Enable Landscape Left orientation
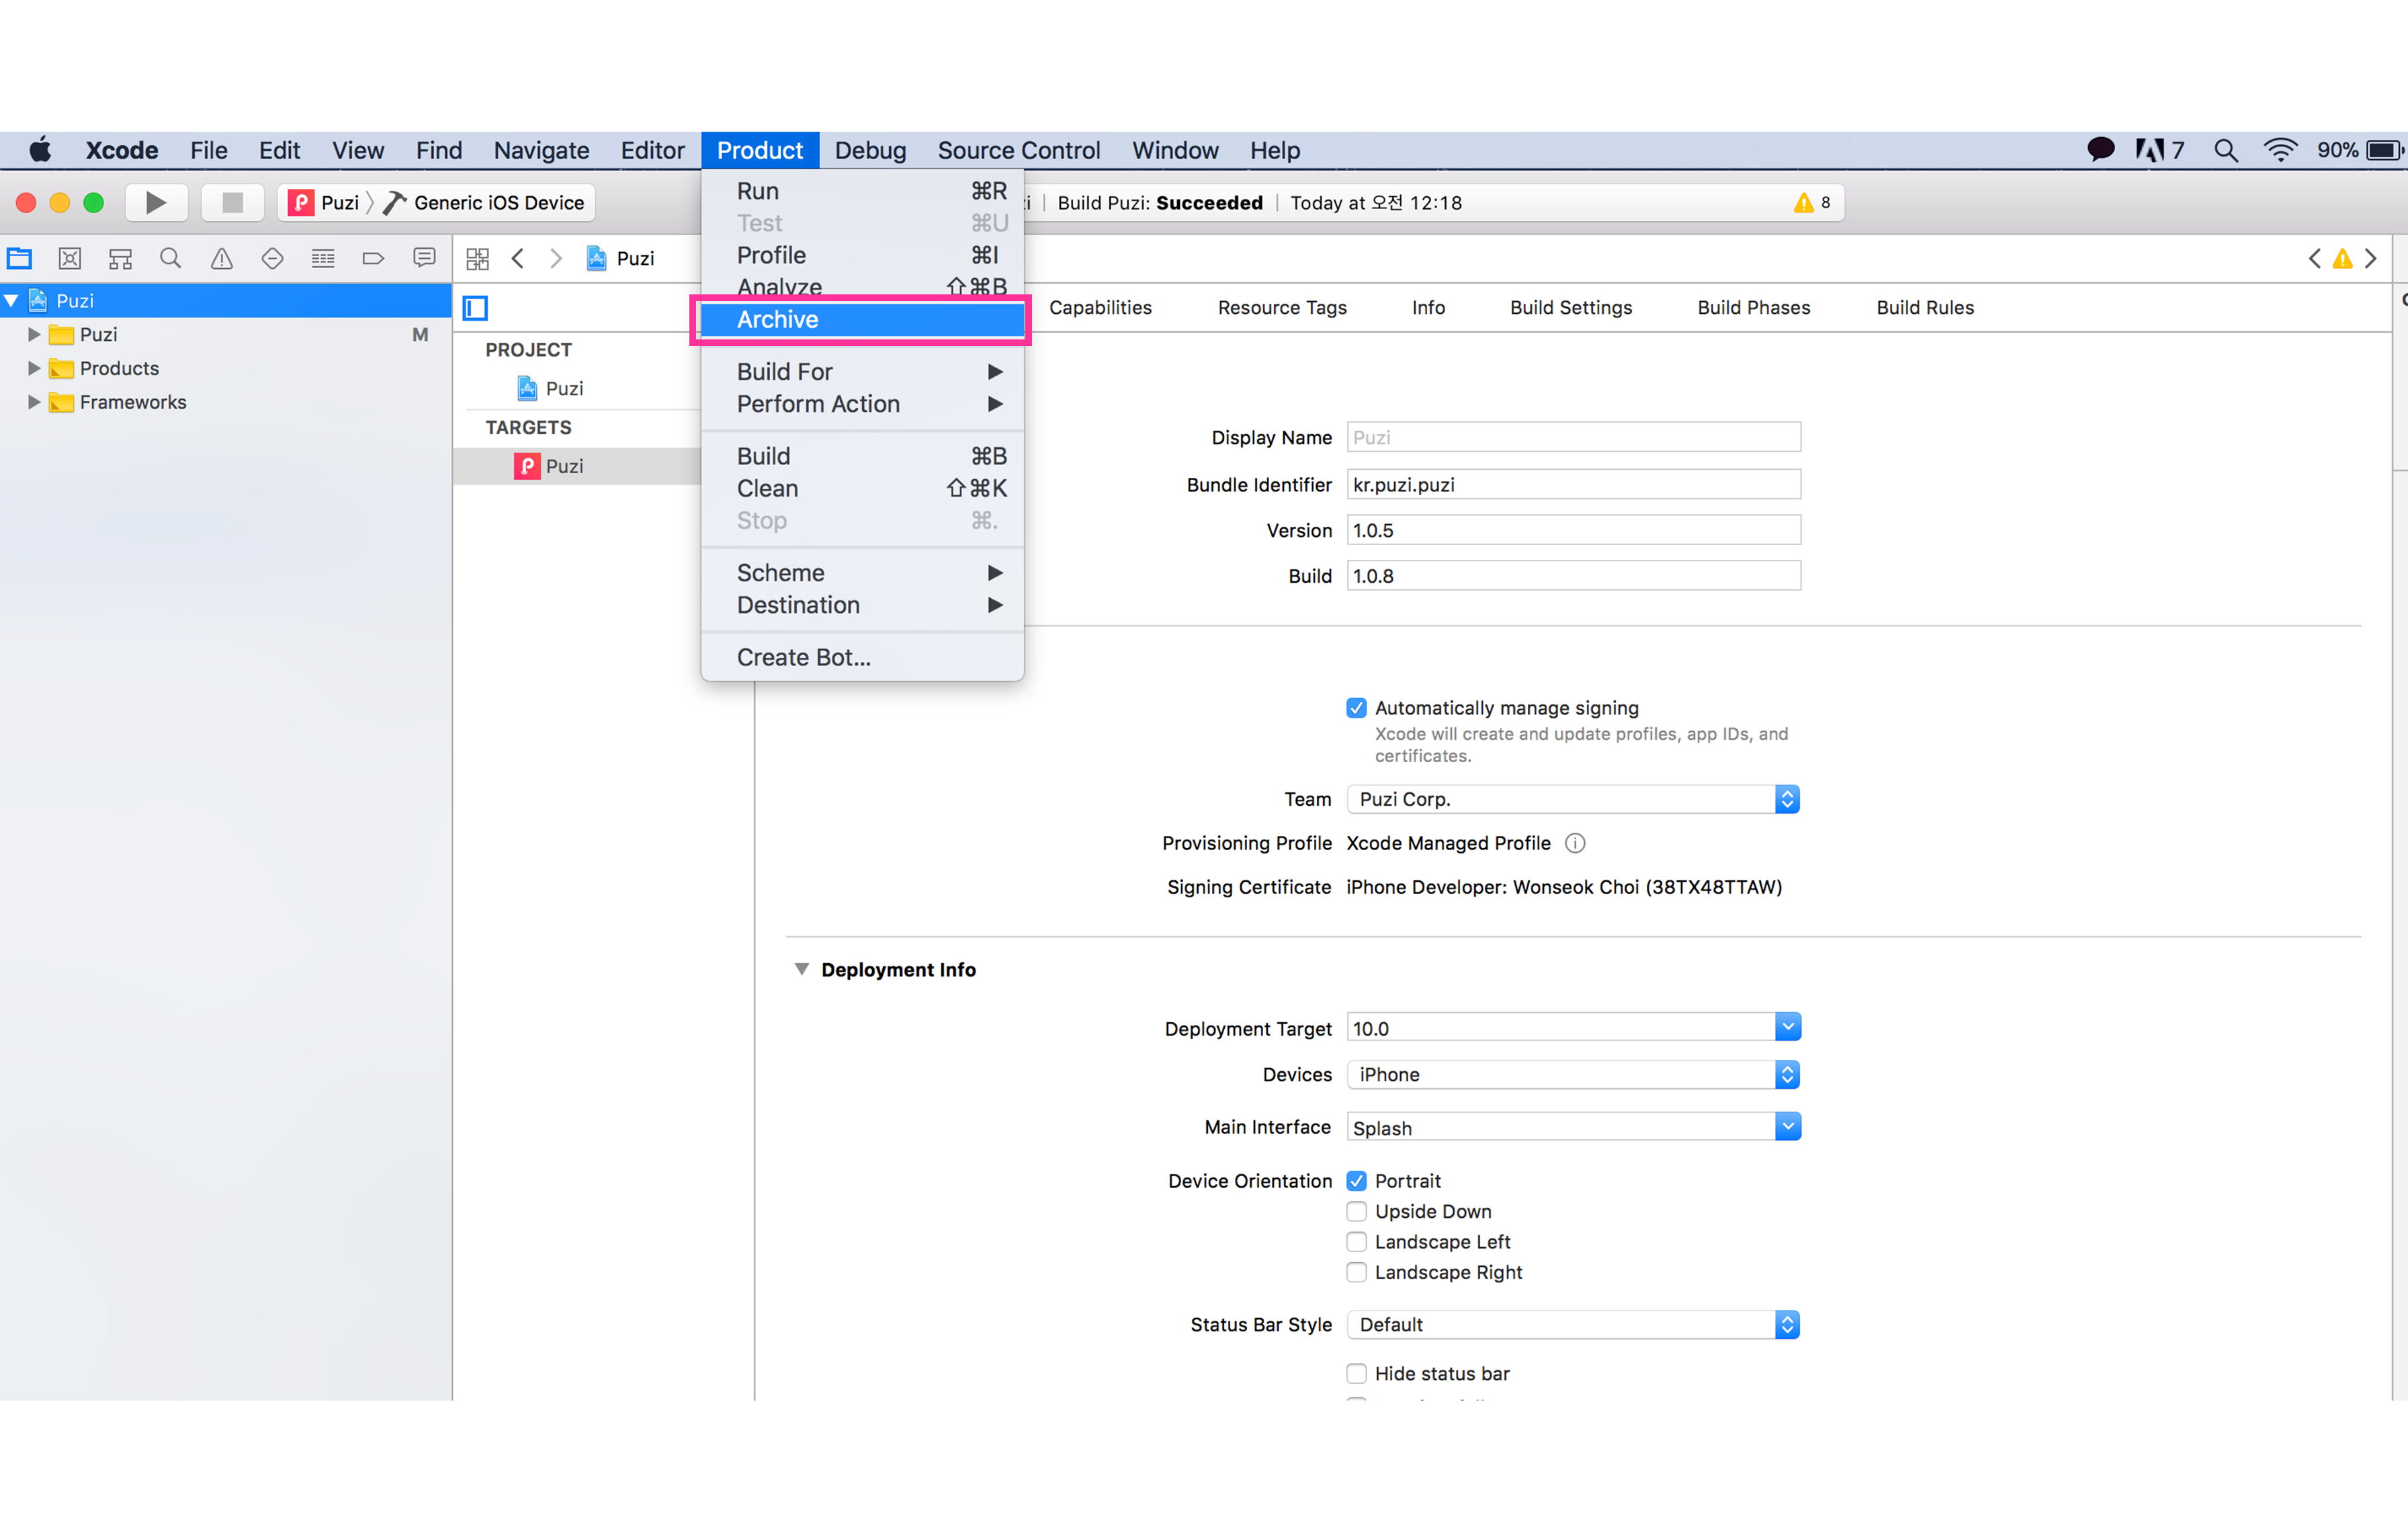The image size is (2408, 1531). 1356,1242
